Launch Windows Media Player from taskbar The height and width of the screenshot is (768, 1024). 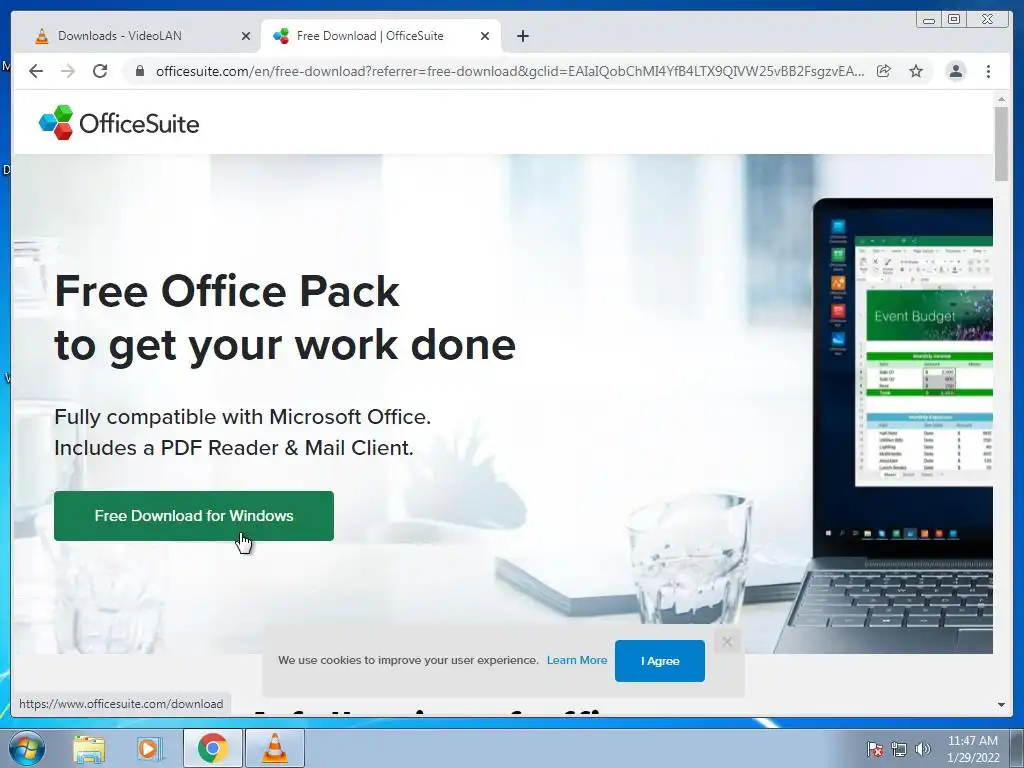point(150,748)
